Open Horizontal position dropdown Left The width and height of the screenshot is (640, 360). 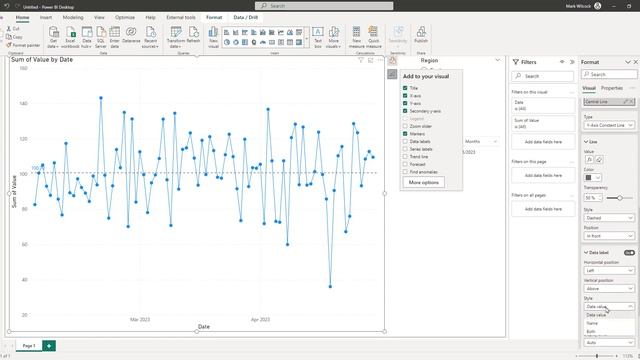coord(609,271)
